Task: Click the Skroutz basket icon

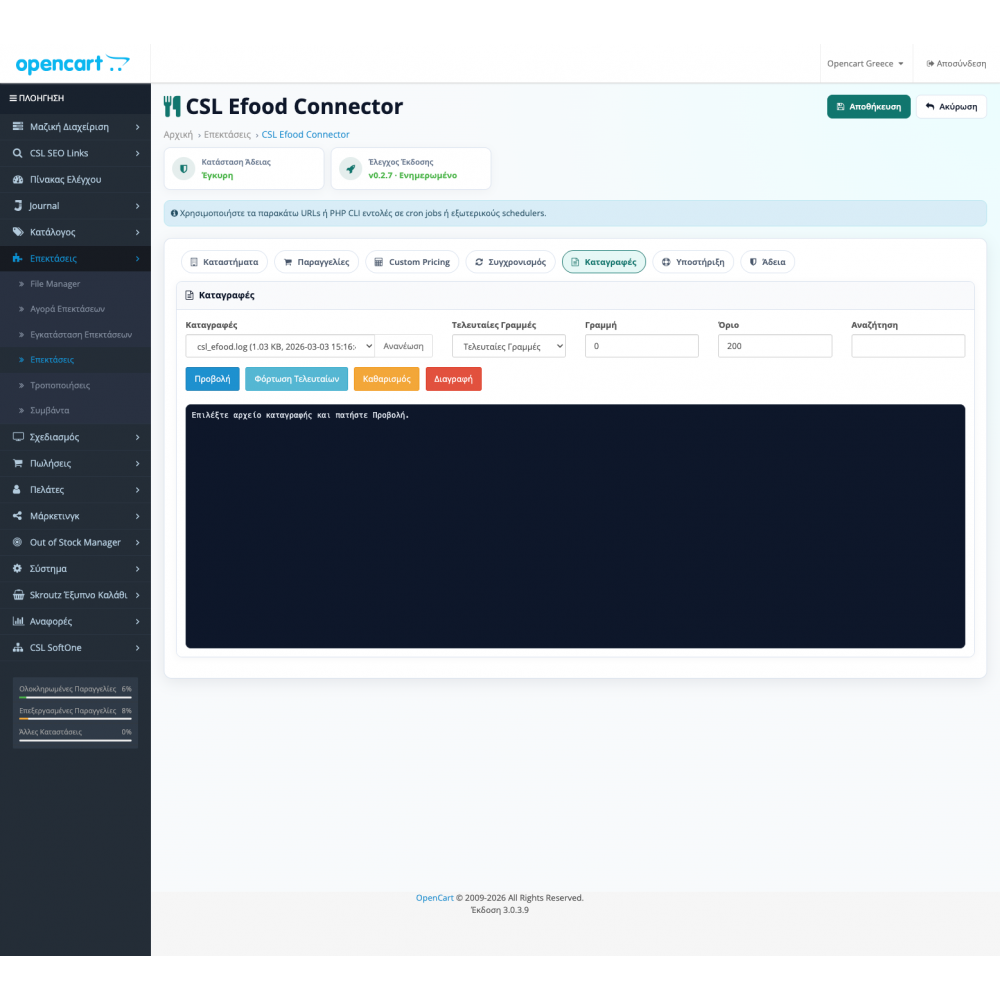Action: point(18,594)
